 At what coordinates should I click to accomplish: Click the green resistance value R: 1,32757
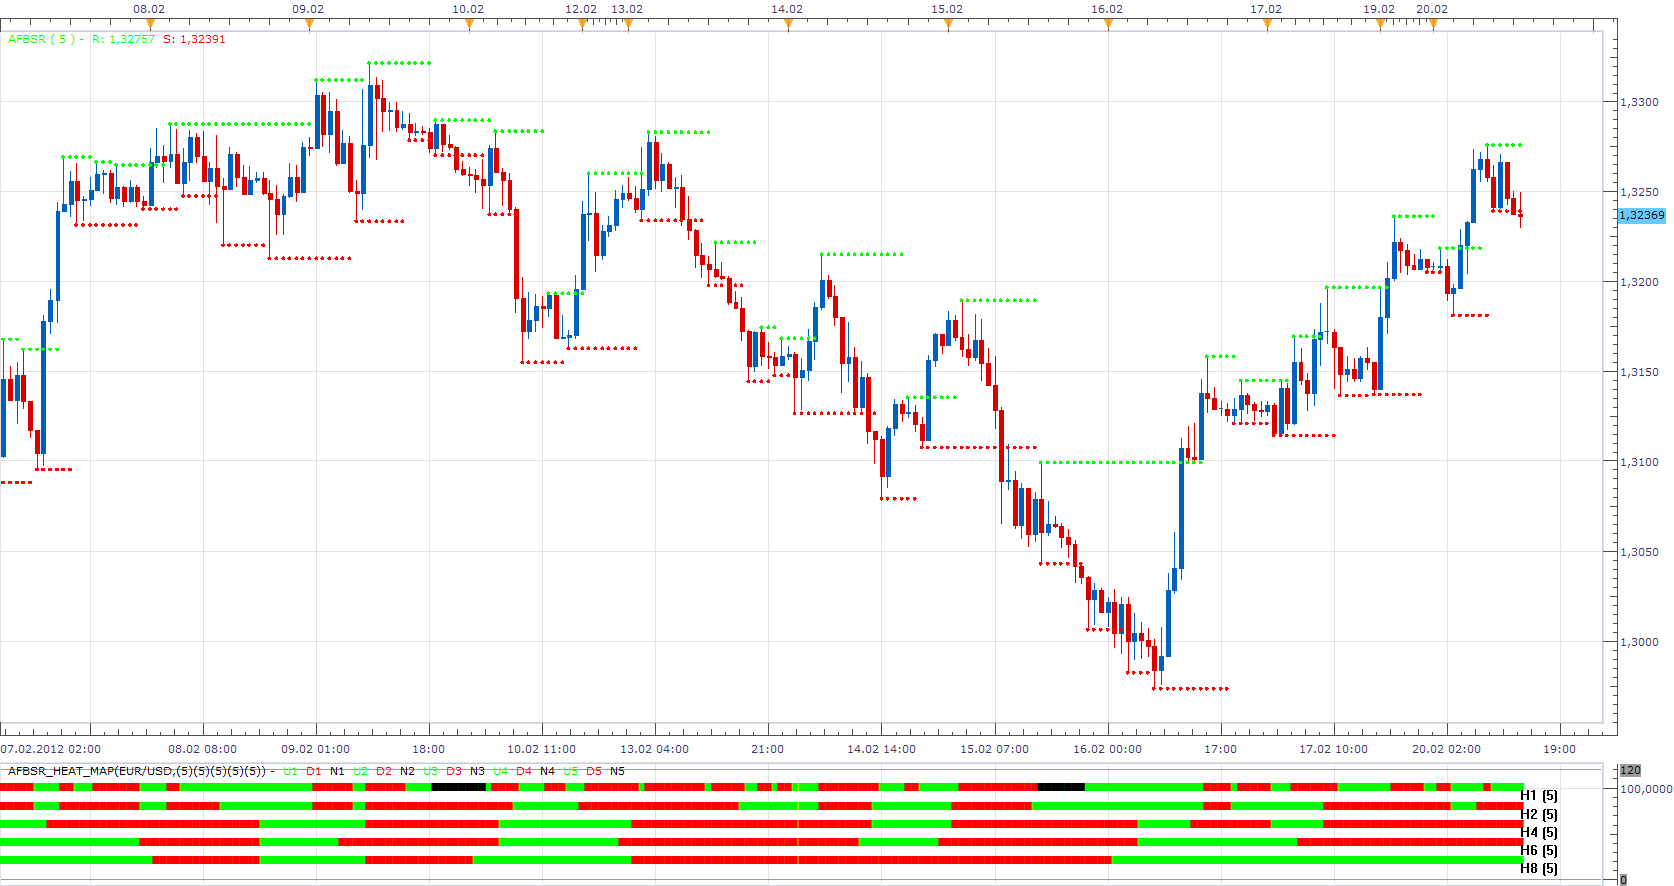[x=123, y=39]
